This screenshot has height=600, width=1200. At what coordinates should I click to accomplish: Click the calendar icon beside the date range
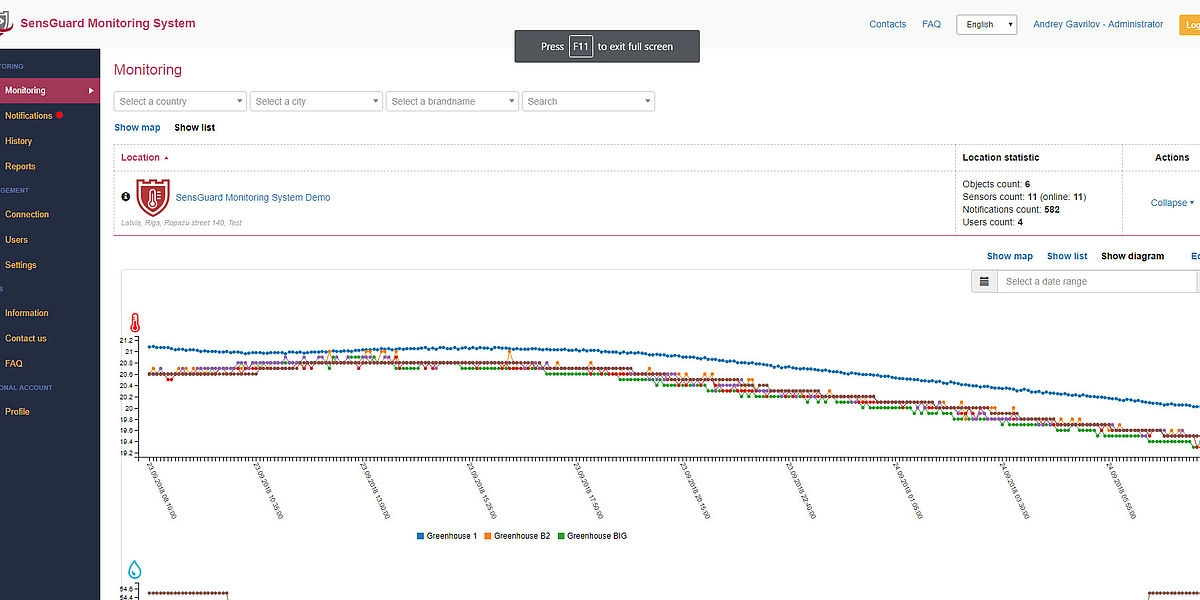pos(984,282)
